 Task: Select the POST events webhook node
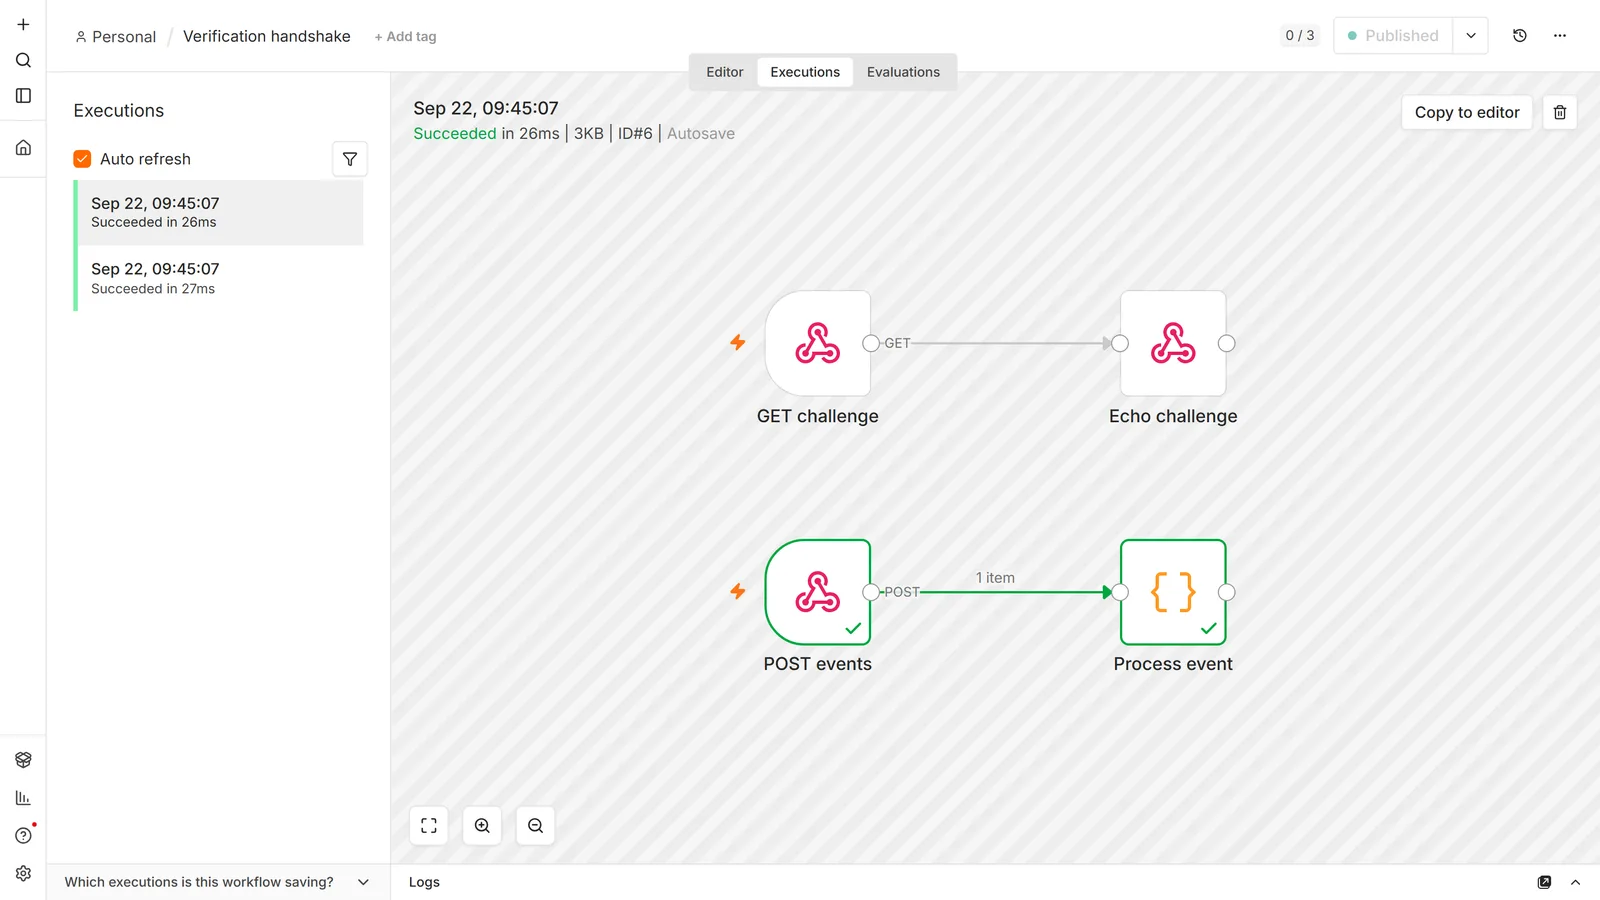[x=818, y=592]
